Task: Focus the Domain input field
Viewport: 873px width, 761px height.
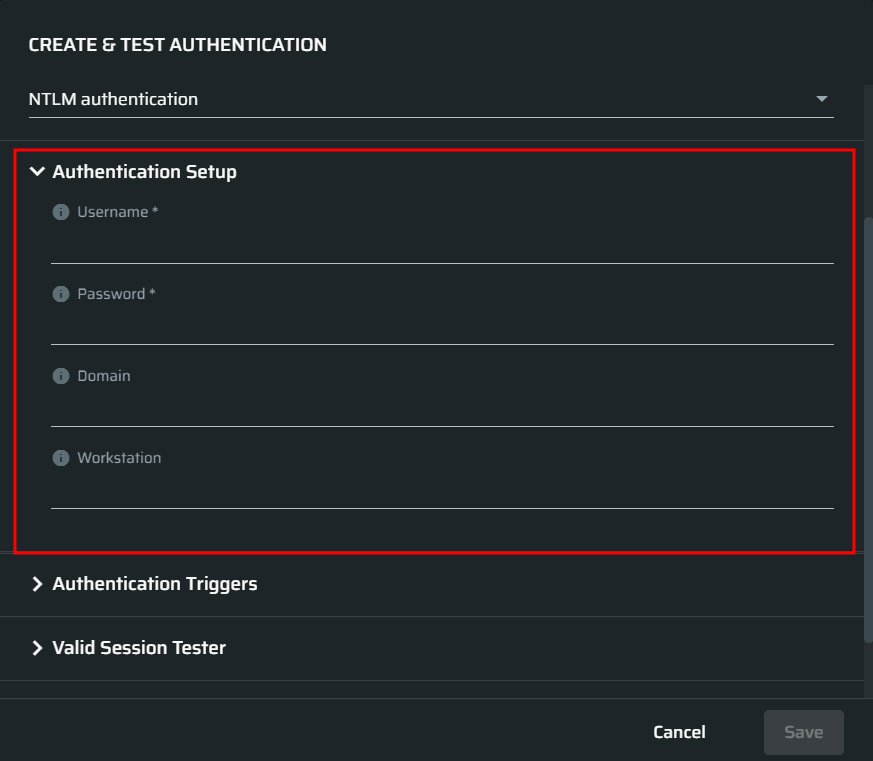Action: (442, 410)
